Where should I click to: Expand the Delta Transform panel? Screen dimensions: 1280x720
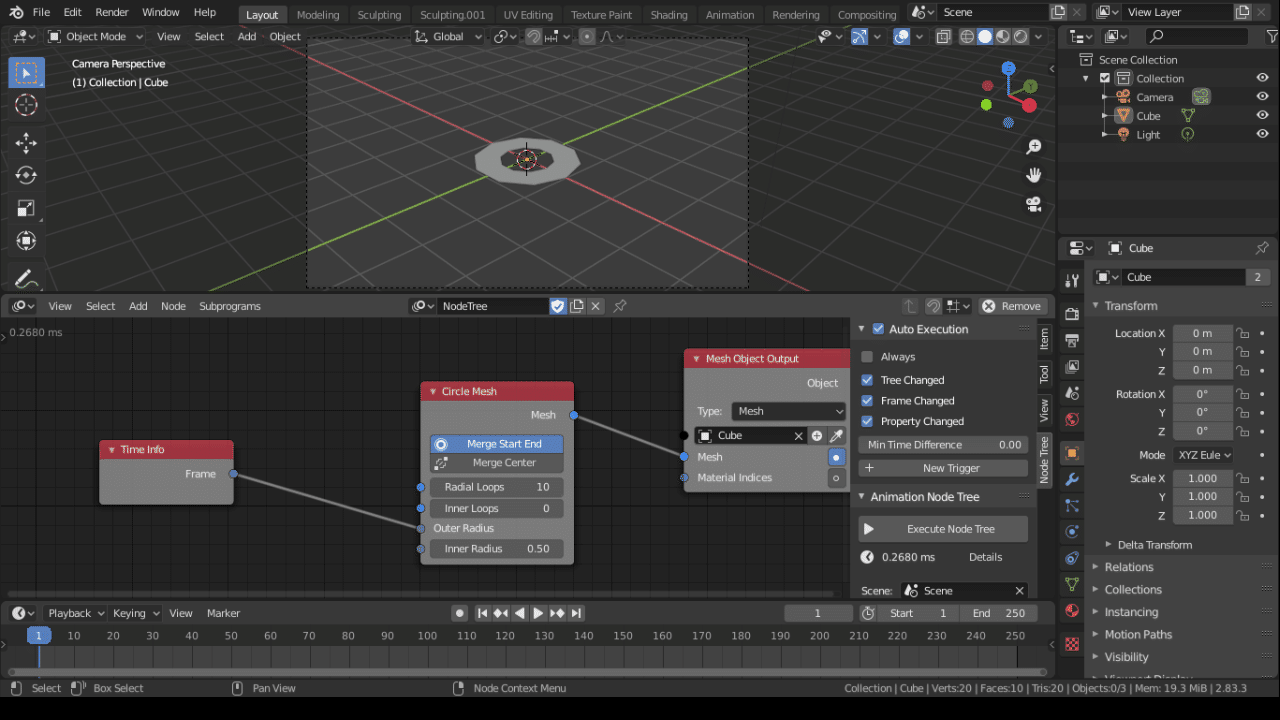(x=1154, y=545)
